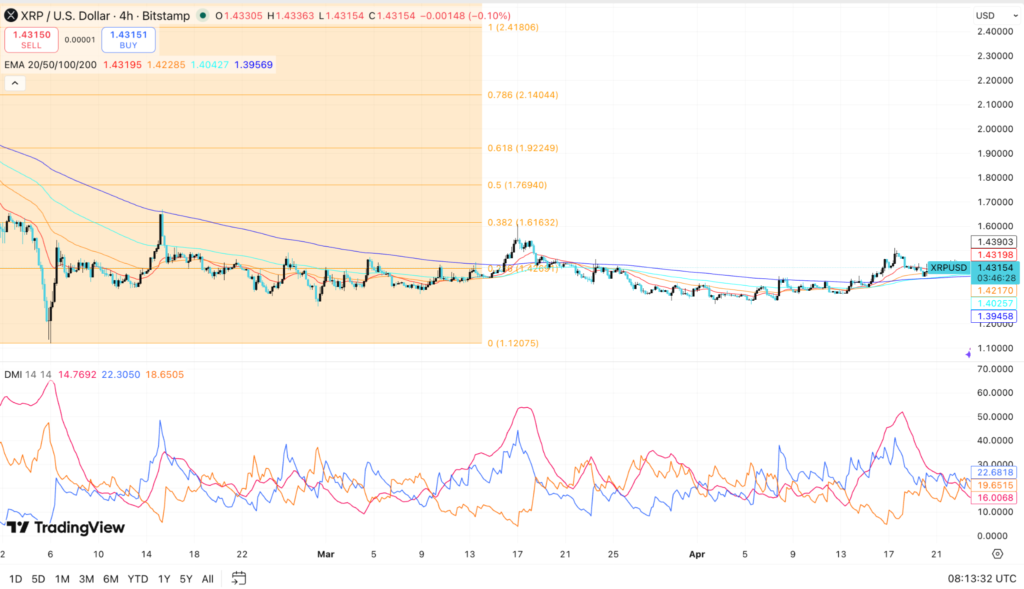Click the XRPUSD price label on the right axis
Viewport: 1024px width, 589px height.
click(947, 268)
